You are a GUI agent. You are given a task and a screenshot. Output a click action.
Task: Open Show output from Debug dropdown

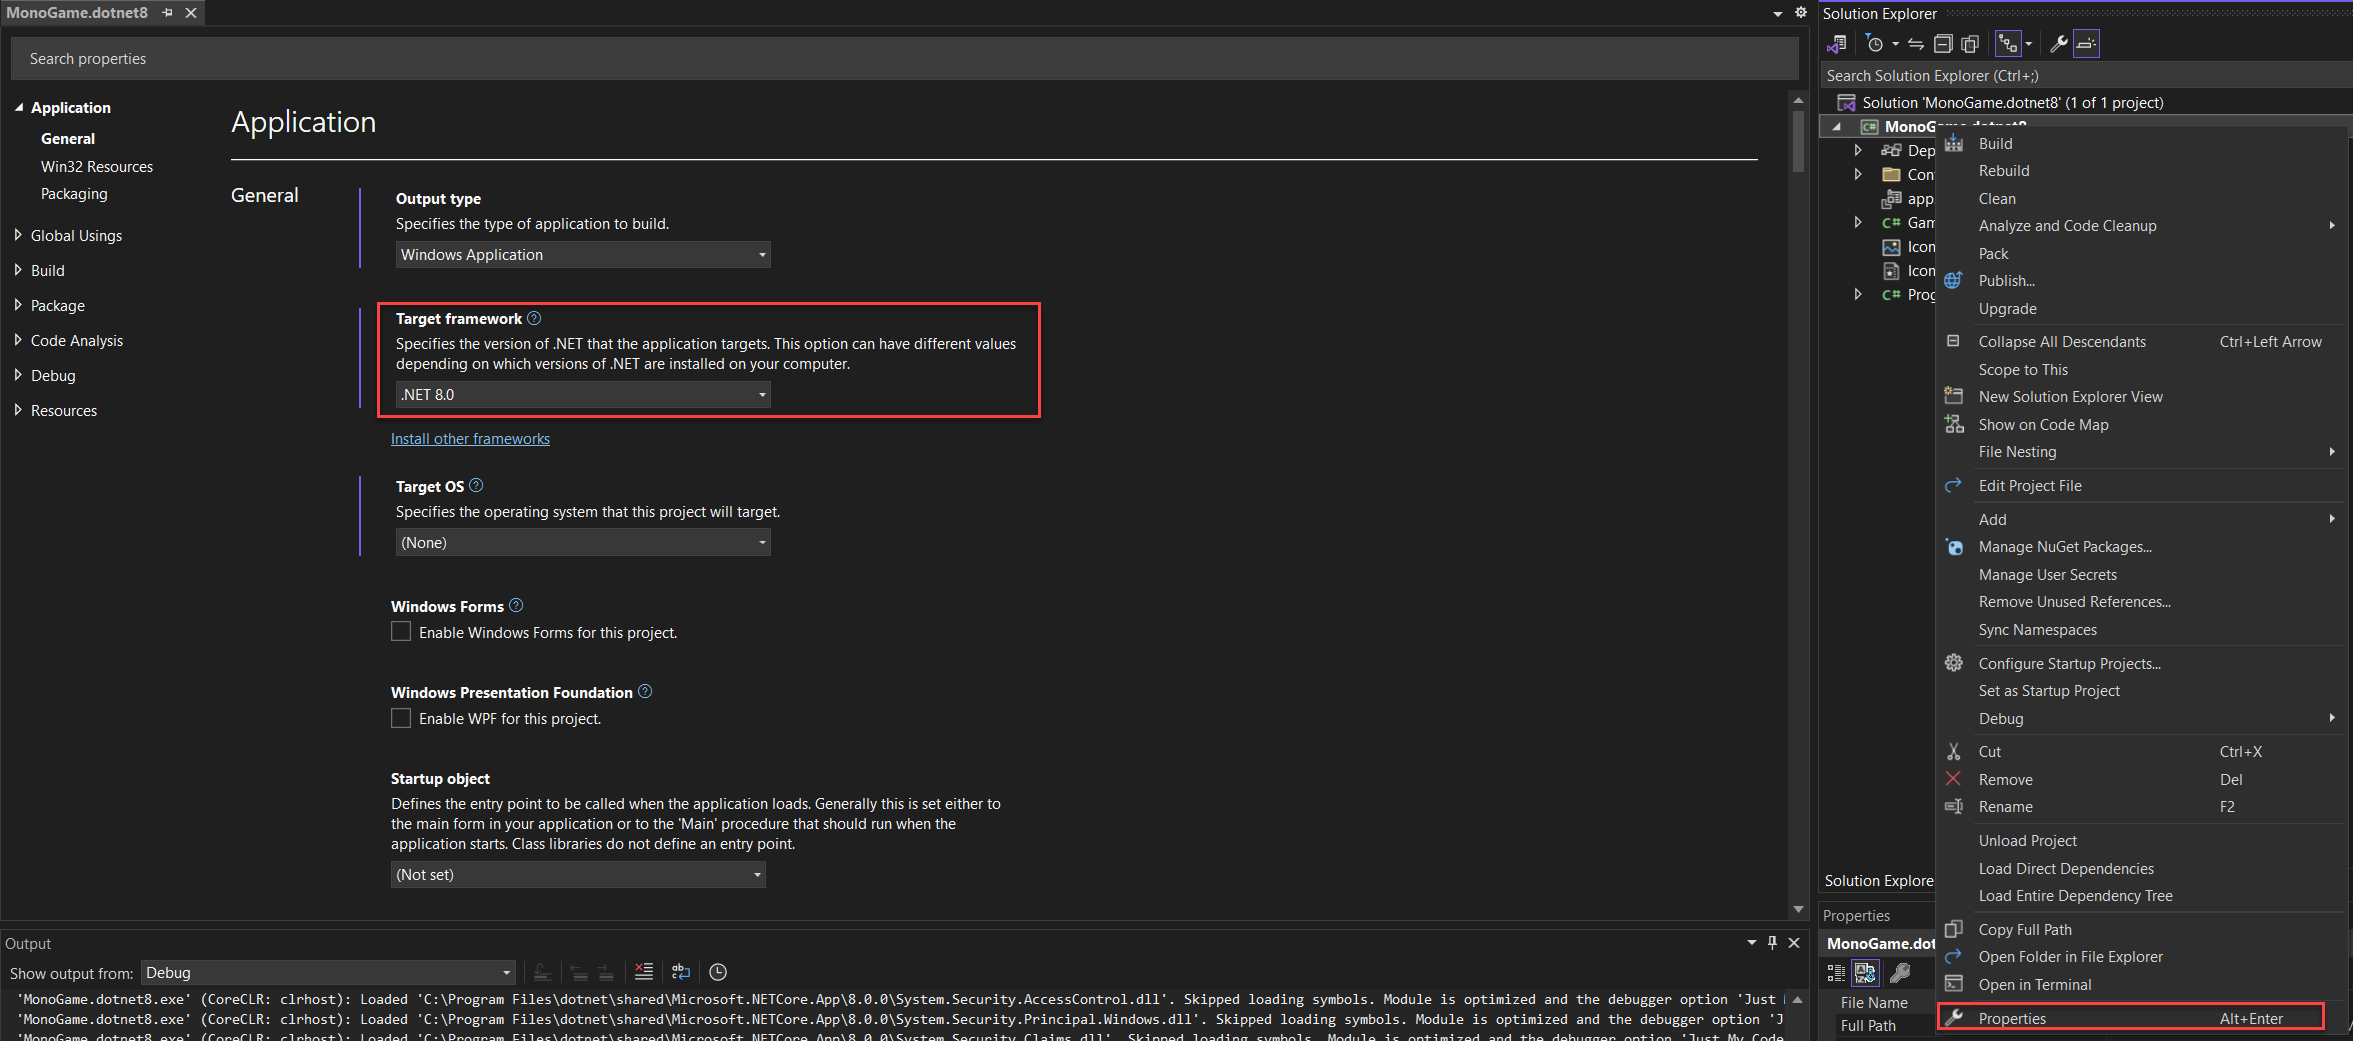[328, 973]
